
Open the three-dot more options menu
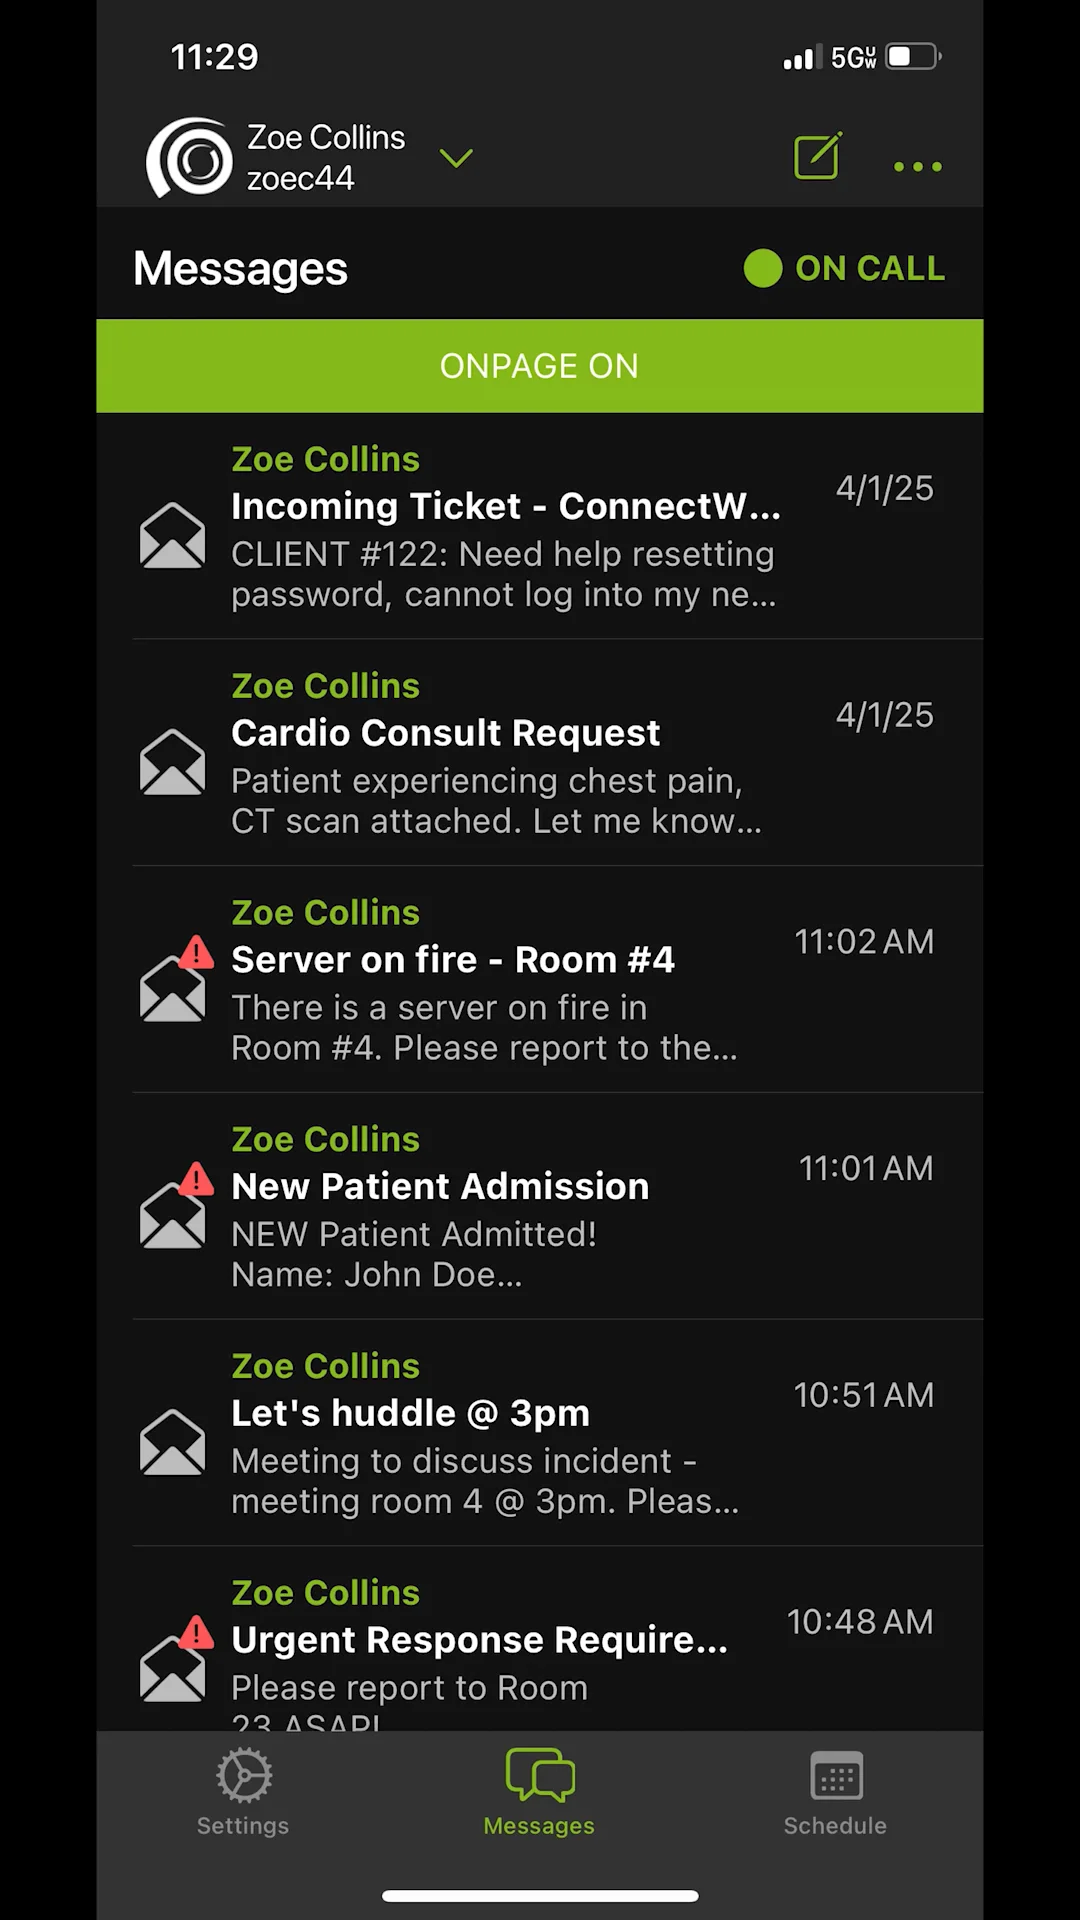[918, 166]
